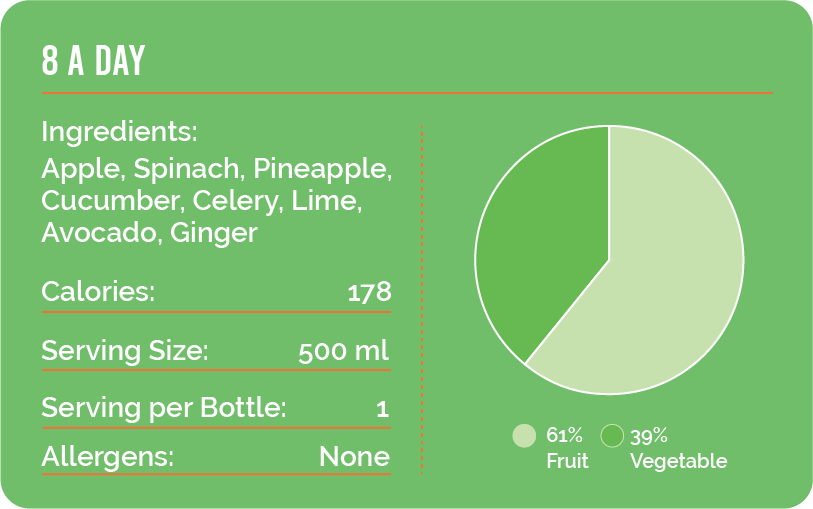Click the "8 A DAY" title
813x509 pixels.
[93, 62]
